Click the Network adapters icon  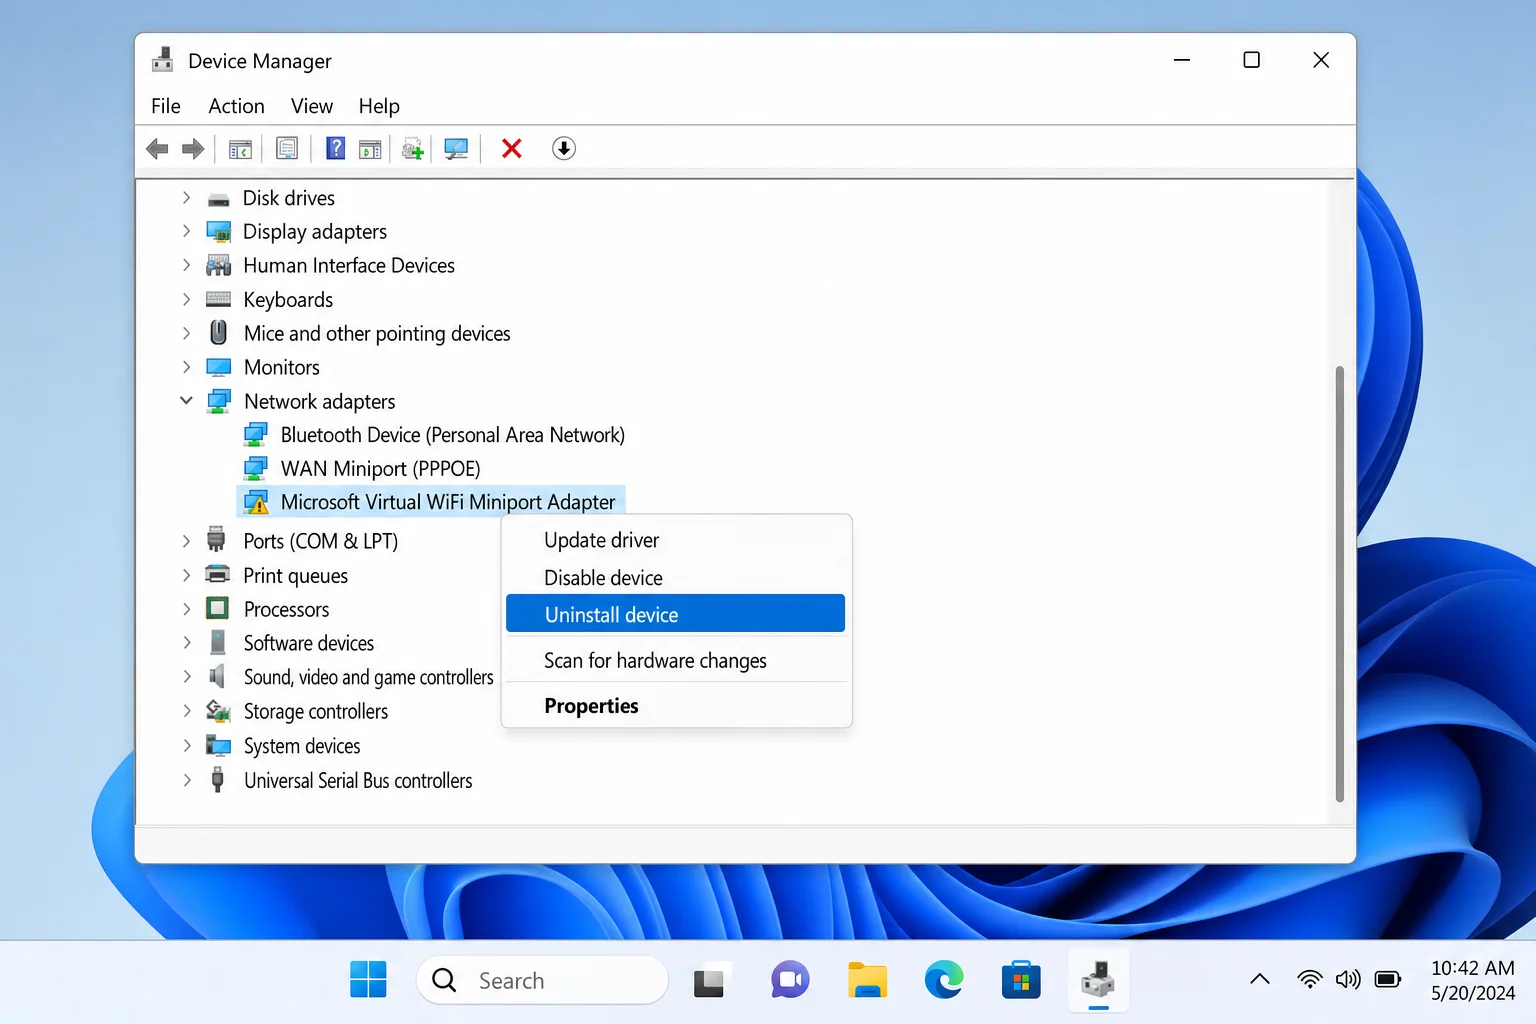218,401
